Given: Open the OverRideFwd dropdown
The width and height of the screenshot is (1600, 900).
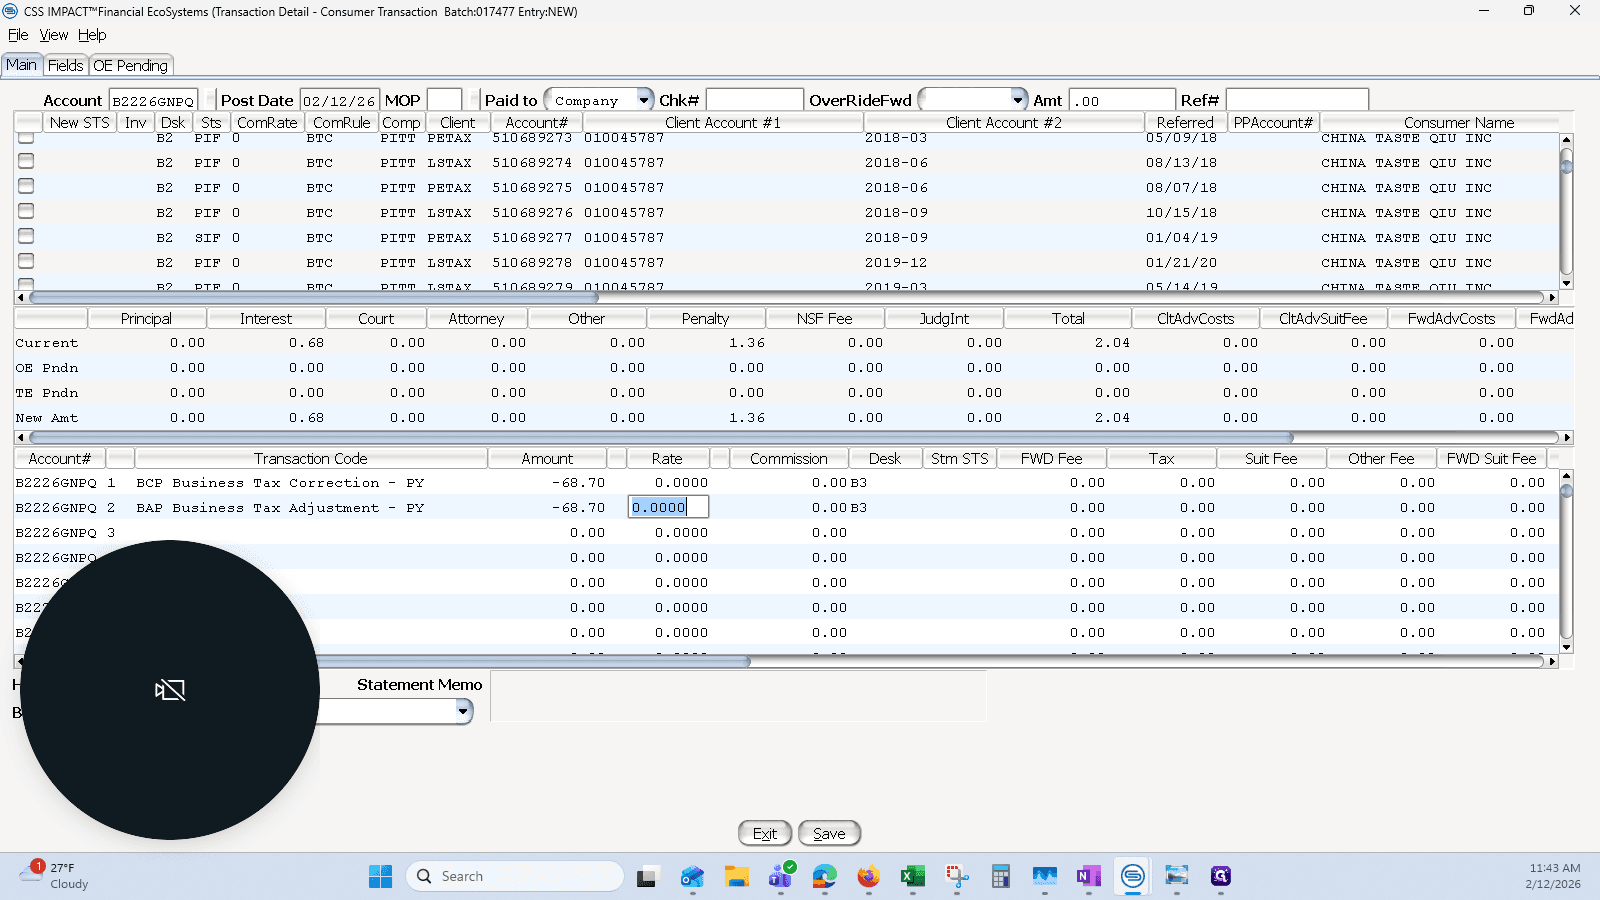Looking at the screenshot, I should pos(1018,100).
